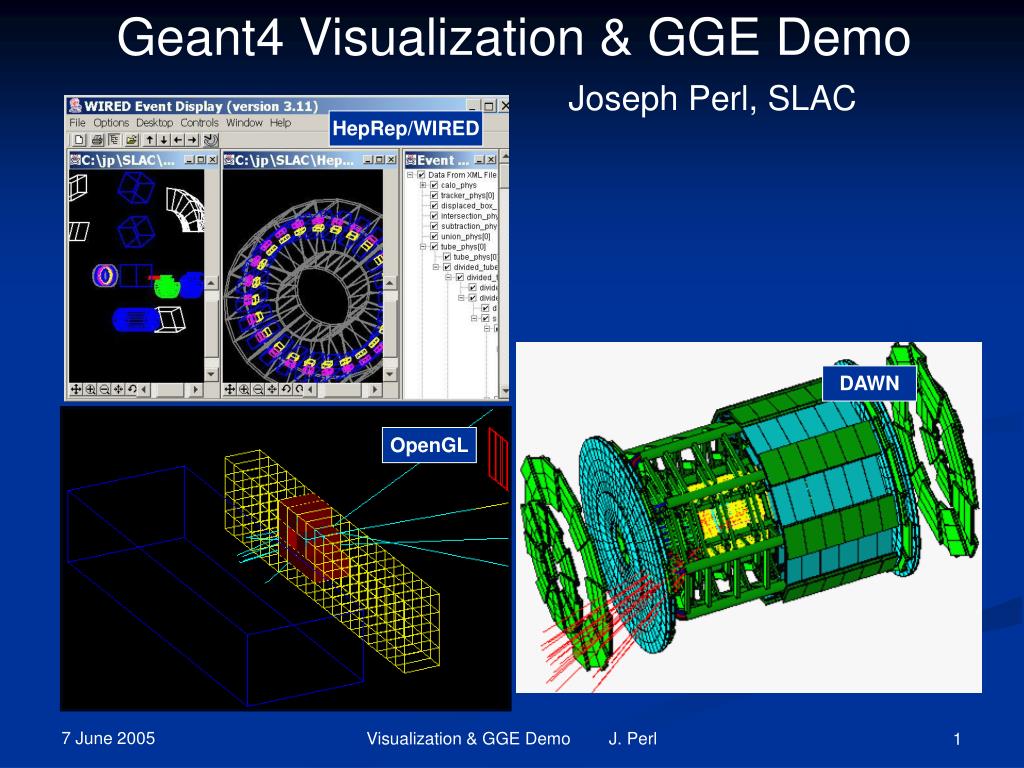
Task: Uncheck displaced_box checkbox
Action: point(434,206)
